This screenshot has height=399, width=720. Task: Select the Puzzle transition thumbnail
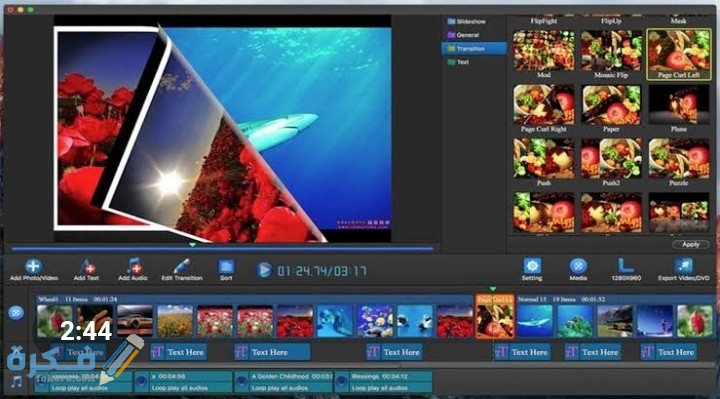point(678,158)
